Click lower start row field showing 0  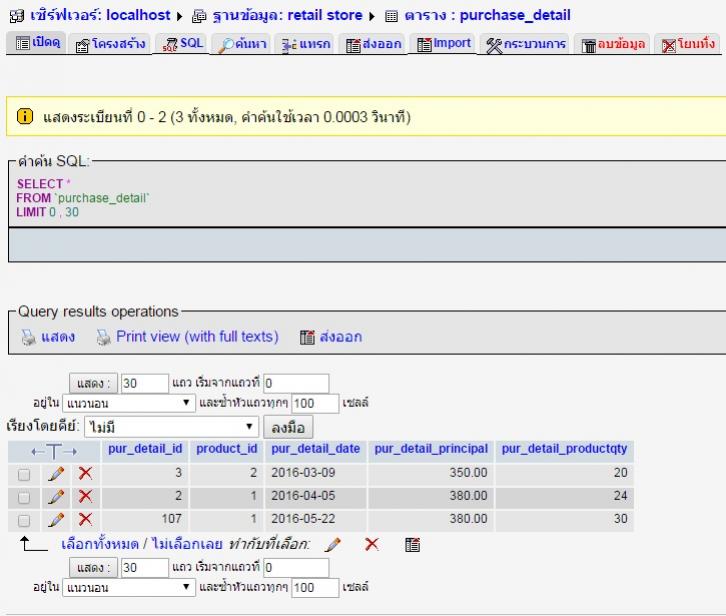pyautogui.click(x=296, y=568)
